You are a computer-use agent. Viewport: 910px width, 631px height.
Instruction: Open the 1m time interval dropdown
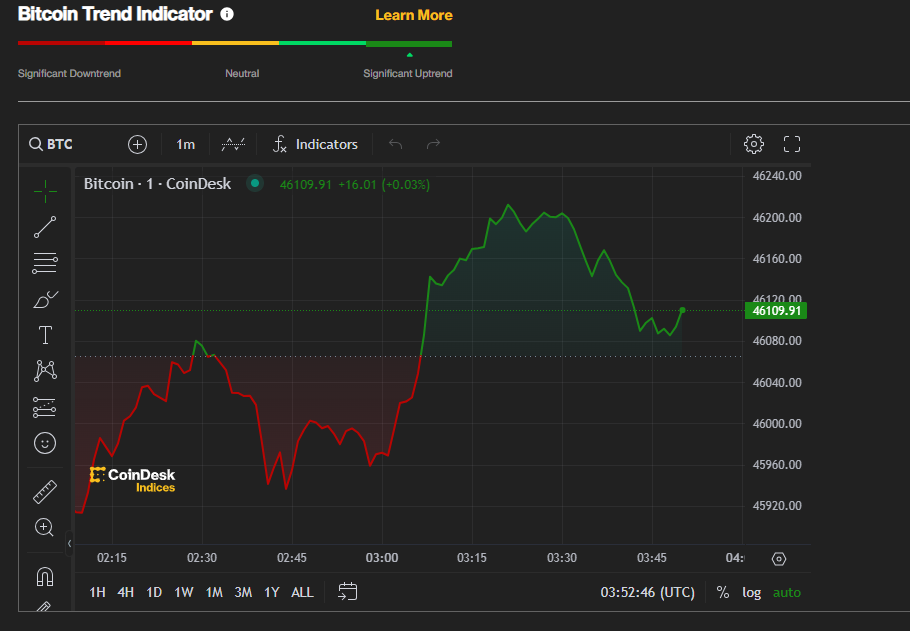[185, 144]
